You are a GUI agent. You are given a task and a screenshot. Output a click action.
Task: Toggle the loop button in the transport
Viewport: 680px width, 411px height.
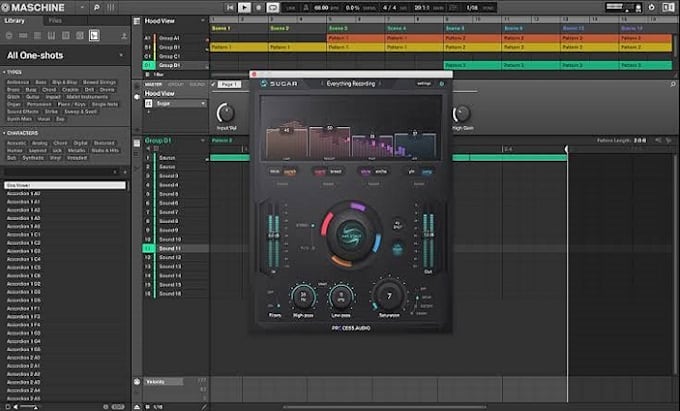pos(273,7)
